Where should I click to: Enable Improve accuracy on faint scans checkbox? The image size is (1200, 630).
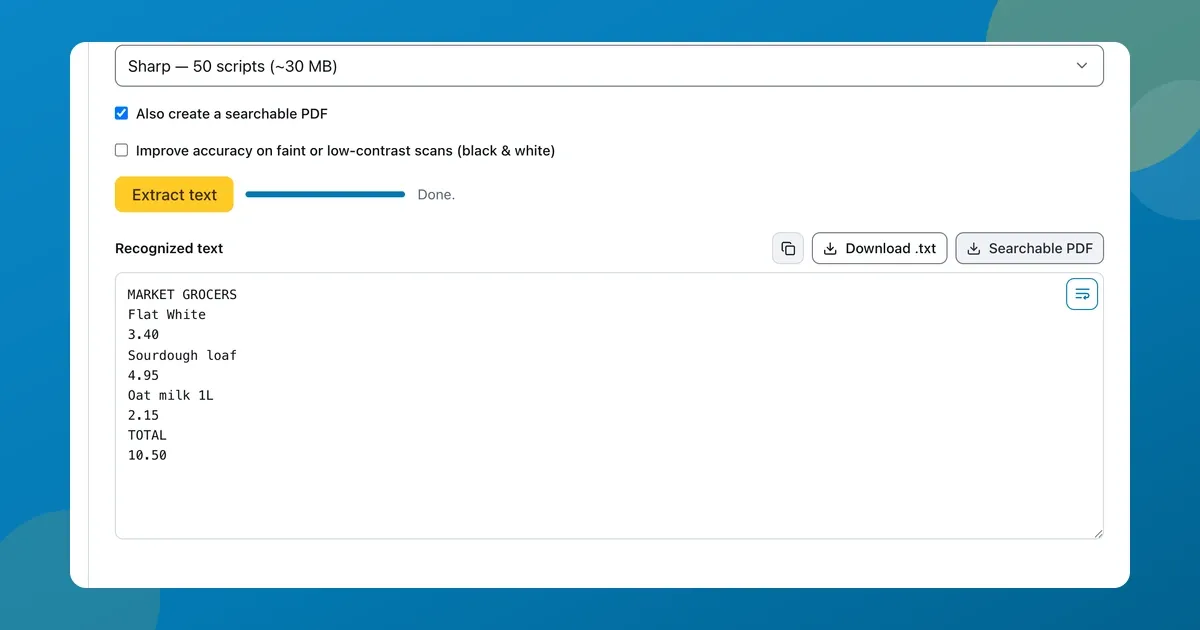point(122,150)
